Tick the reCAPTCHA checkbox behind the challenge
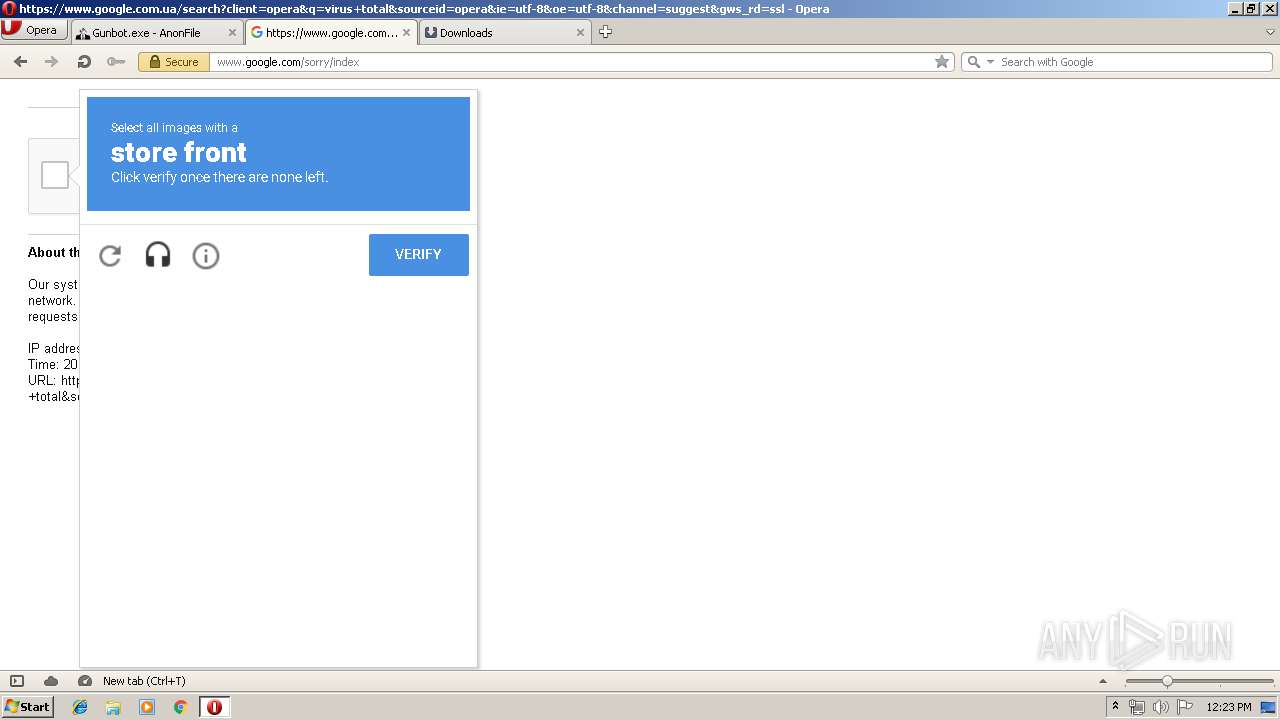 tap(55, 175)
